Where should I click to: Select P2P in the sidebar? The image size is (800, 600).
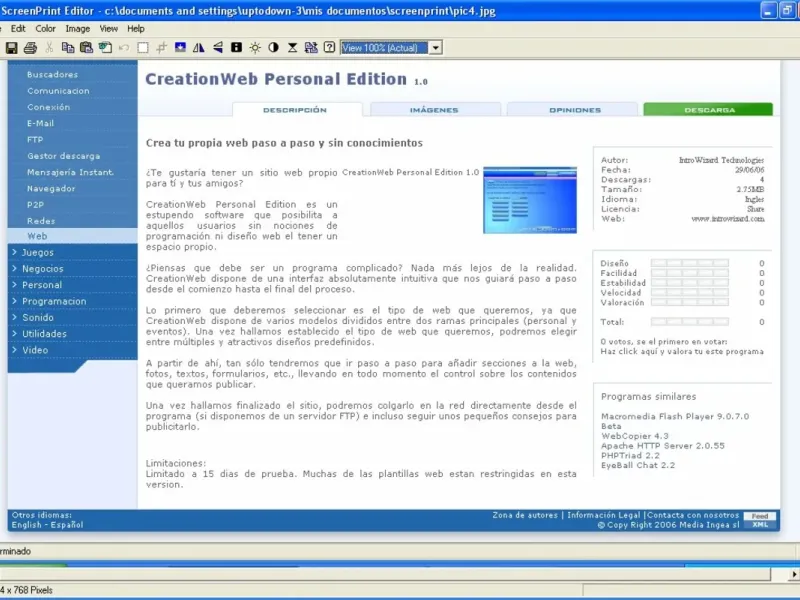(35, 205)
